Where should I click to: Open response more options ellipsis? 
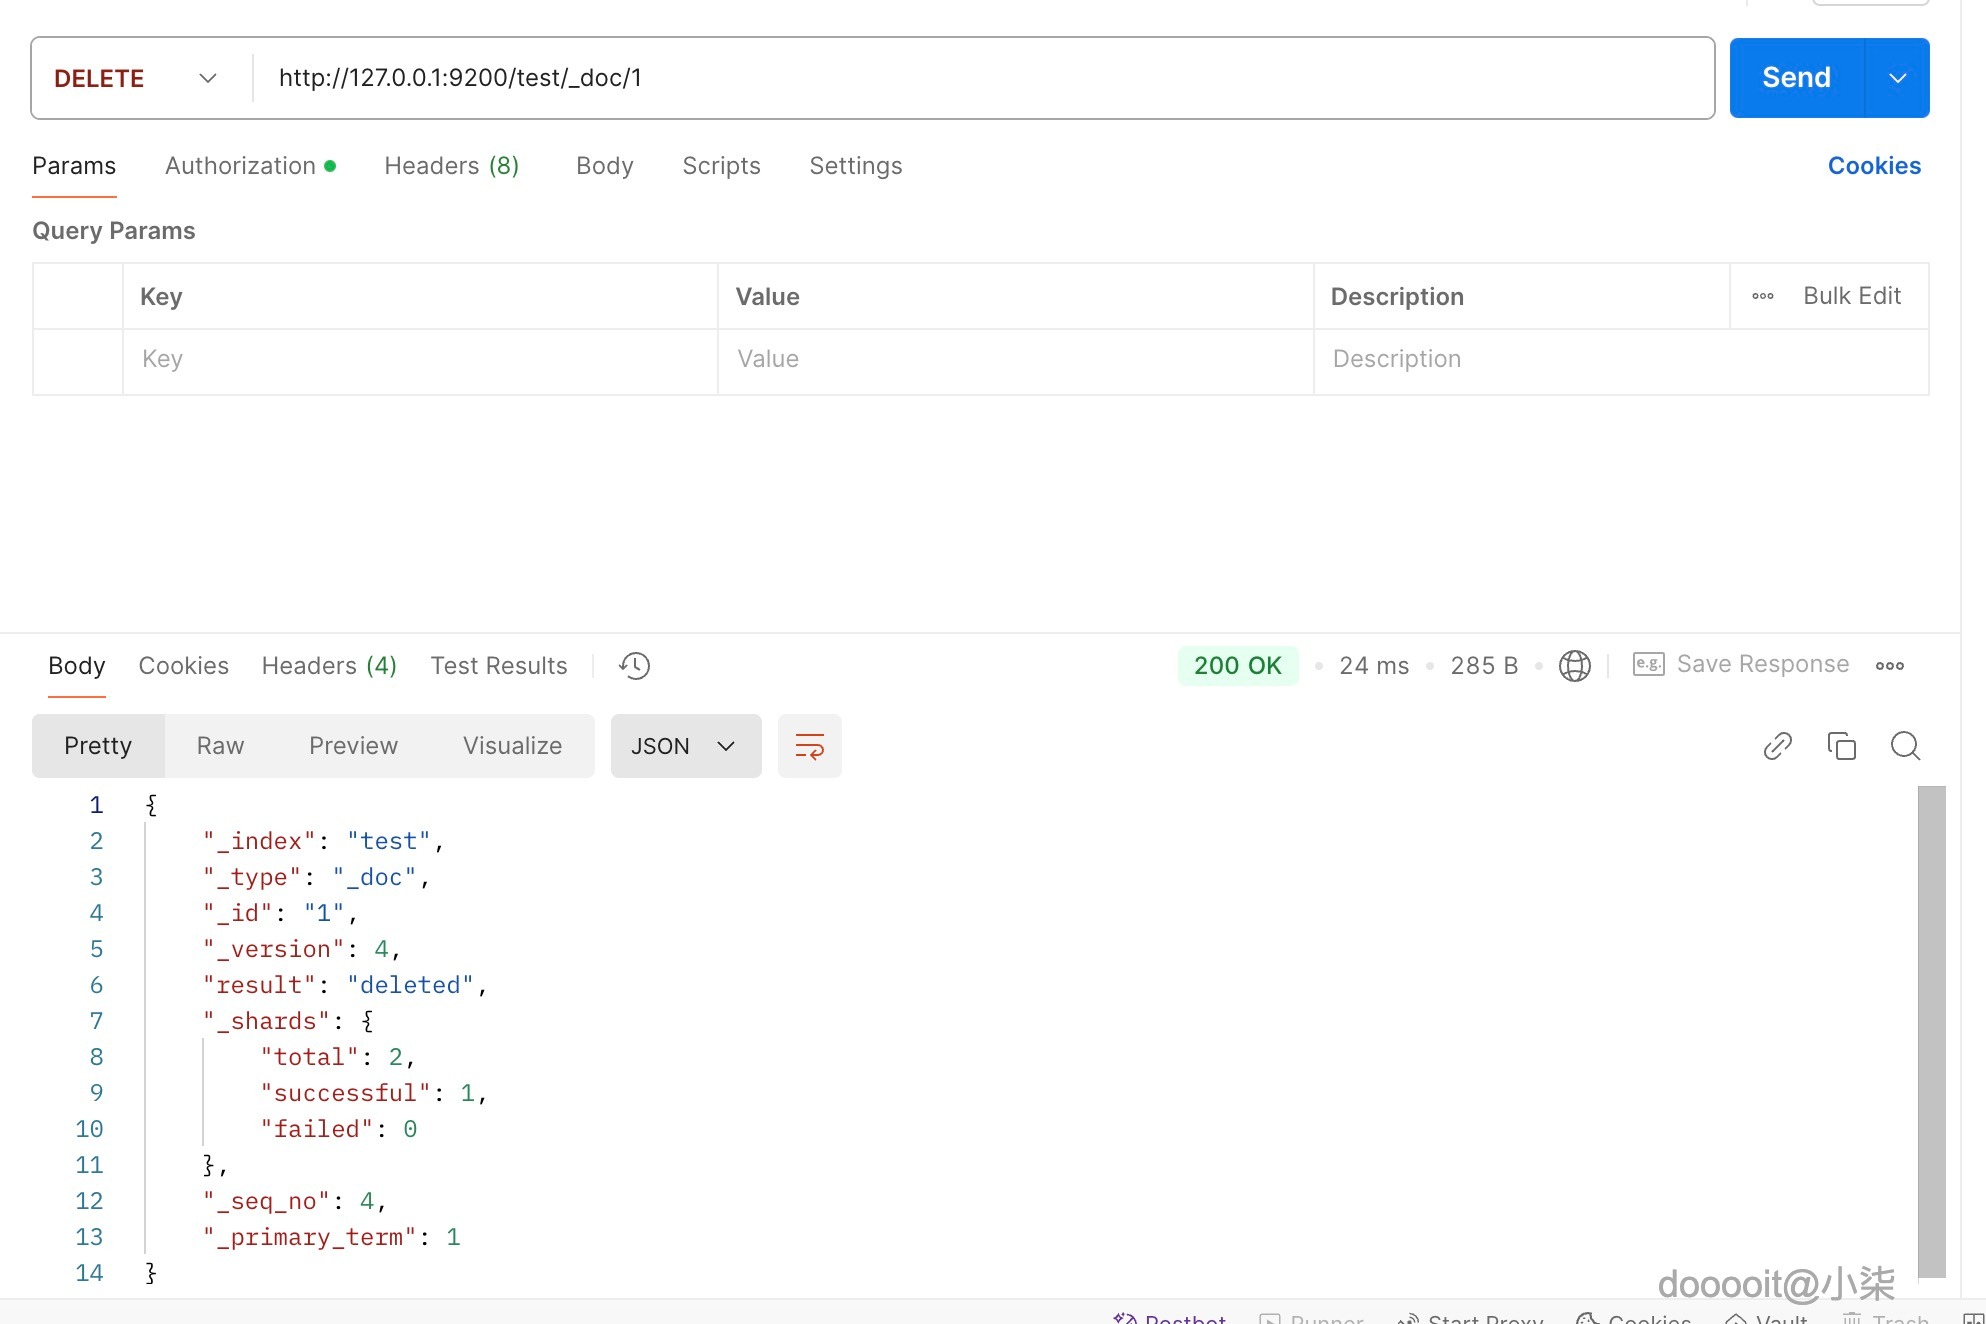pos(1889,666)
